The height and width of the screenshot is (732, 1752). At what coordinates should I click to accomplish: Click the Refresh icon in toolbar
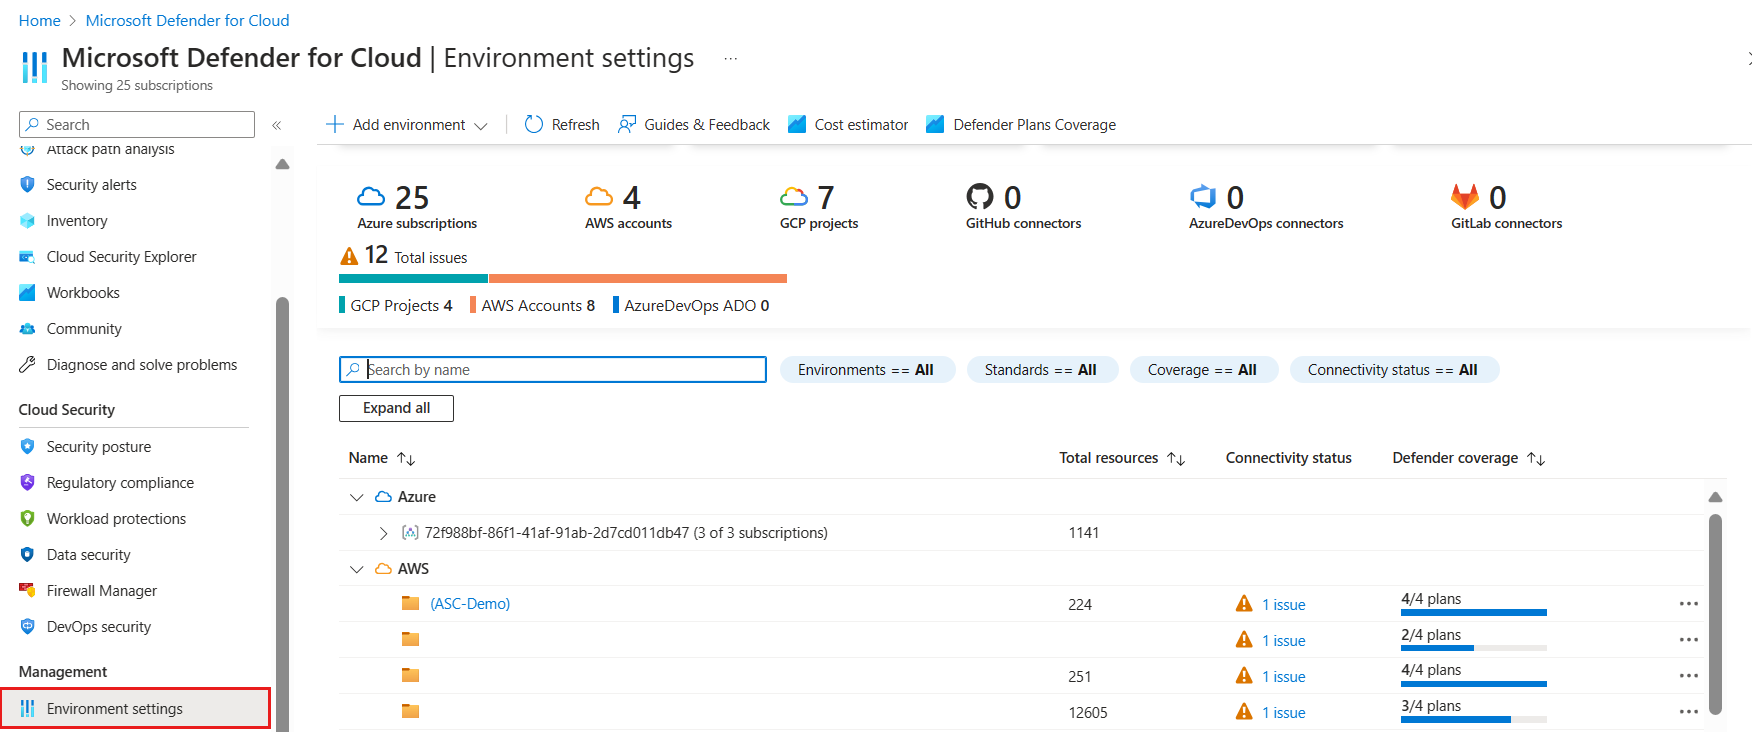[x=534, y=124]
